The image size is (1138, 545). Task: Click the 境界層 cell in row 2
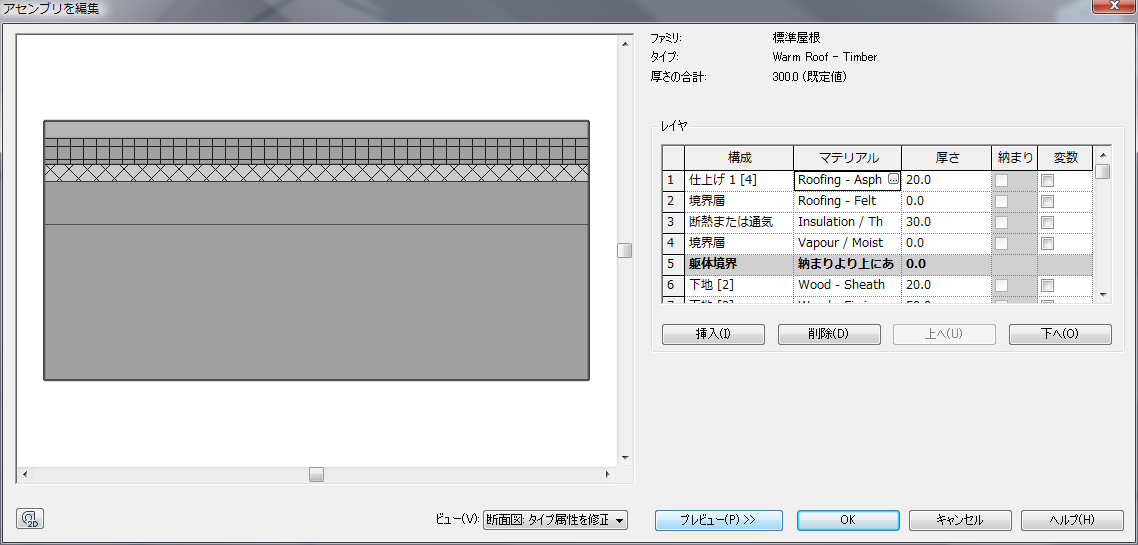(x=739, y=201)
